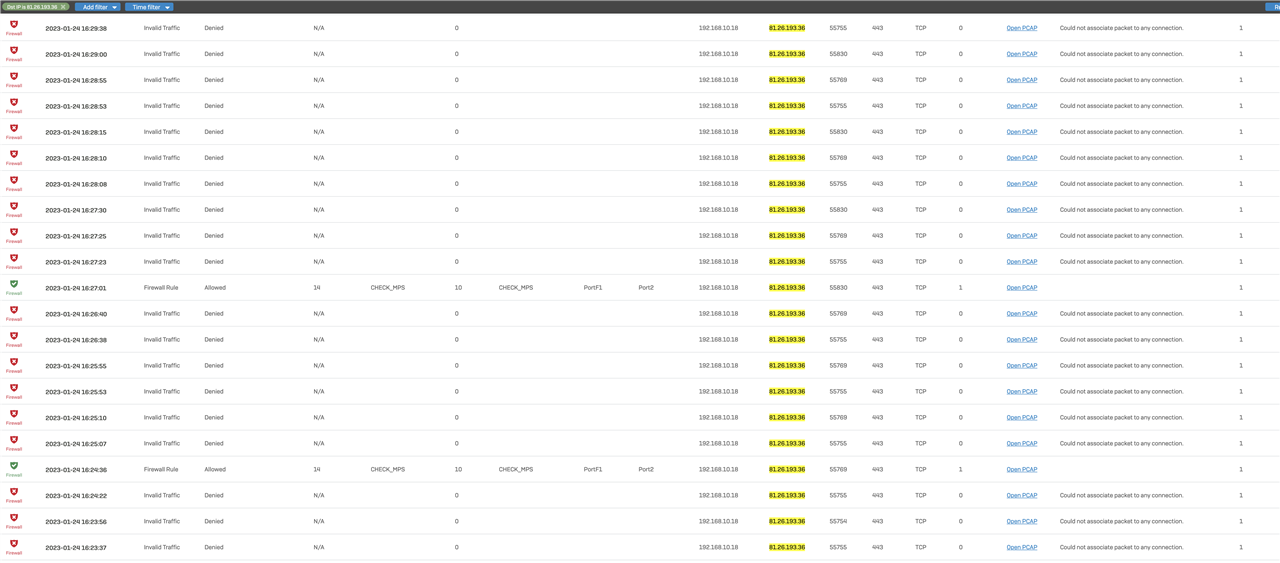Open PCAP for the 16:26:40 log

click(x=1021, y=314)
